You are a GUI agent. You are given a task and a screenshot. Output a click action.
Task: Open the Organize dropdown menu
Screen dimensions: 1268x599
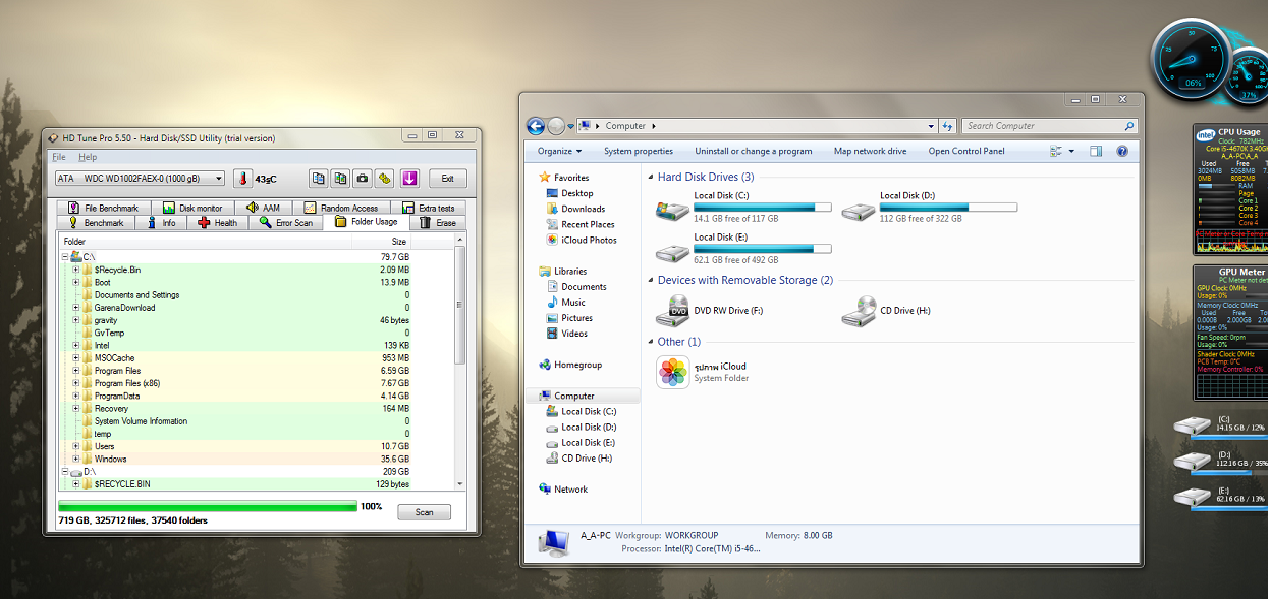pos(560,151)
